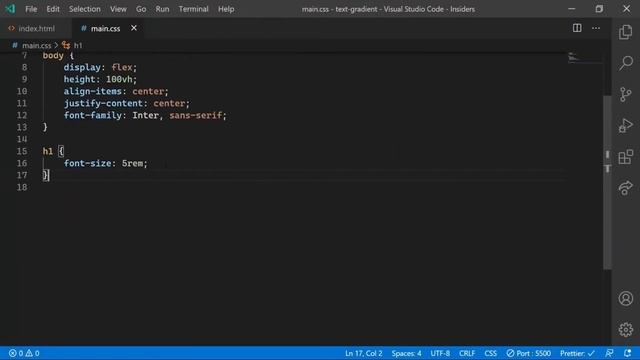This screenshot has height=360, width=640.
Task: Click the display: flex declaration
Action: (100, 67)
